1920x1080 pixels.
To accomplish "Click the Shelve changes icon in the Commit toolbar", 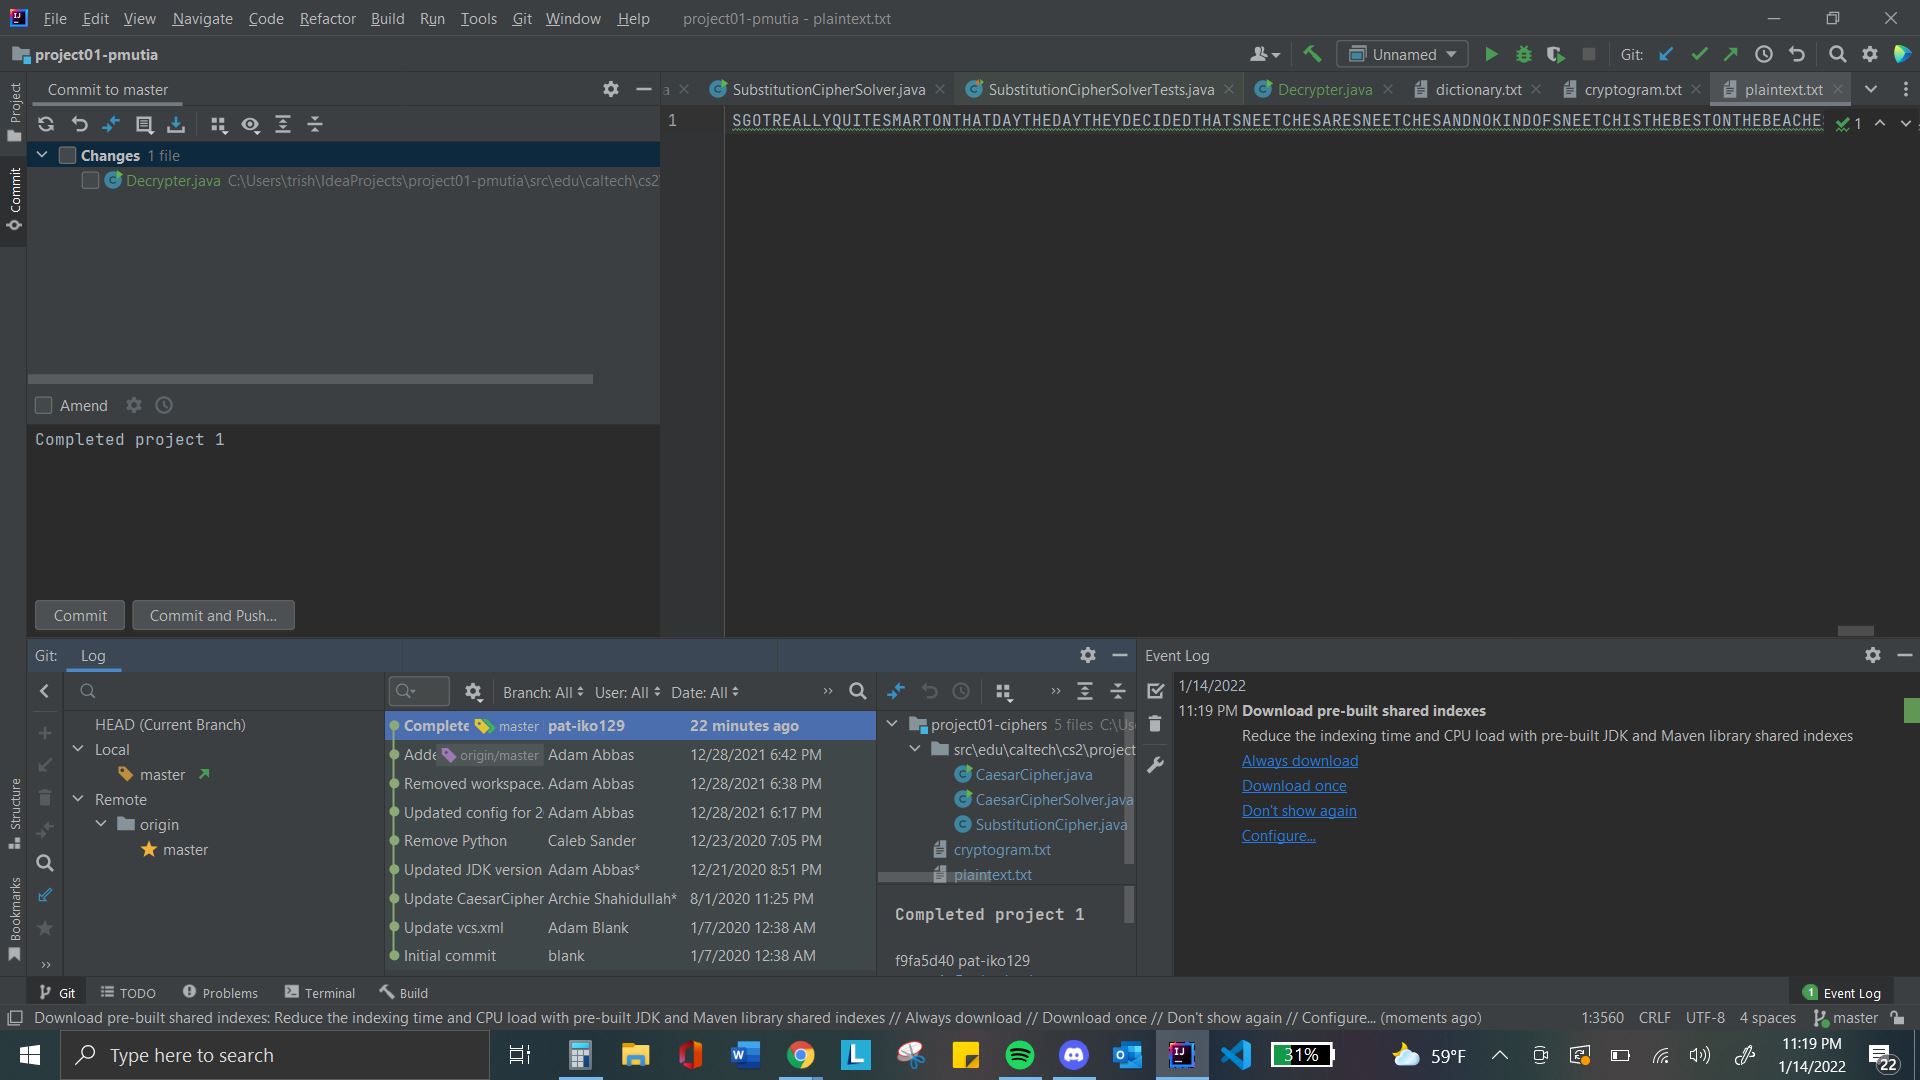I will (x=176, y=124).
